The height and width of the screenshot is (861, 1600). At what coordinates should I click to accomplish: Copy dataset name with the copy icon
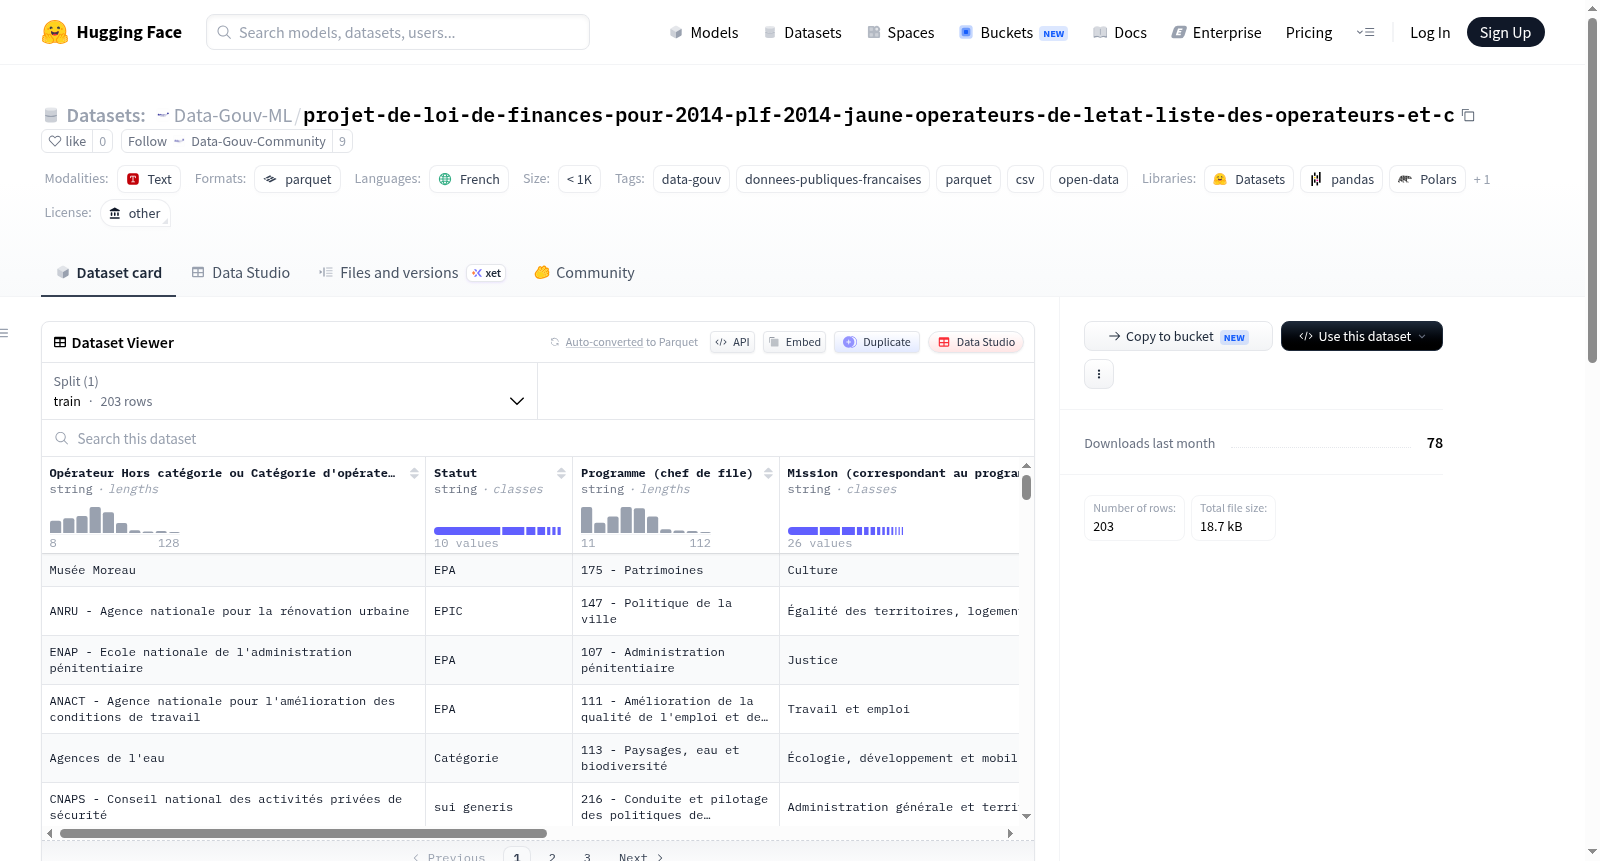[x=1468, y=115]
